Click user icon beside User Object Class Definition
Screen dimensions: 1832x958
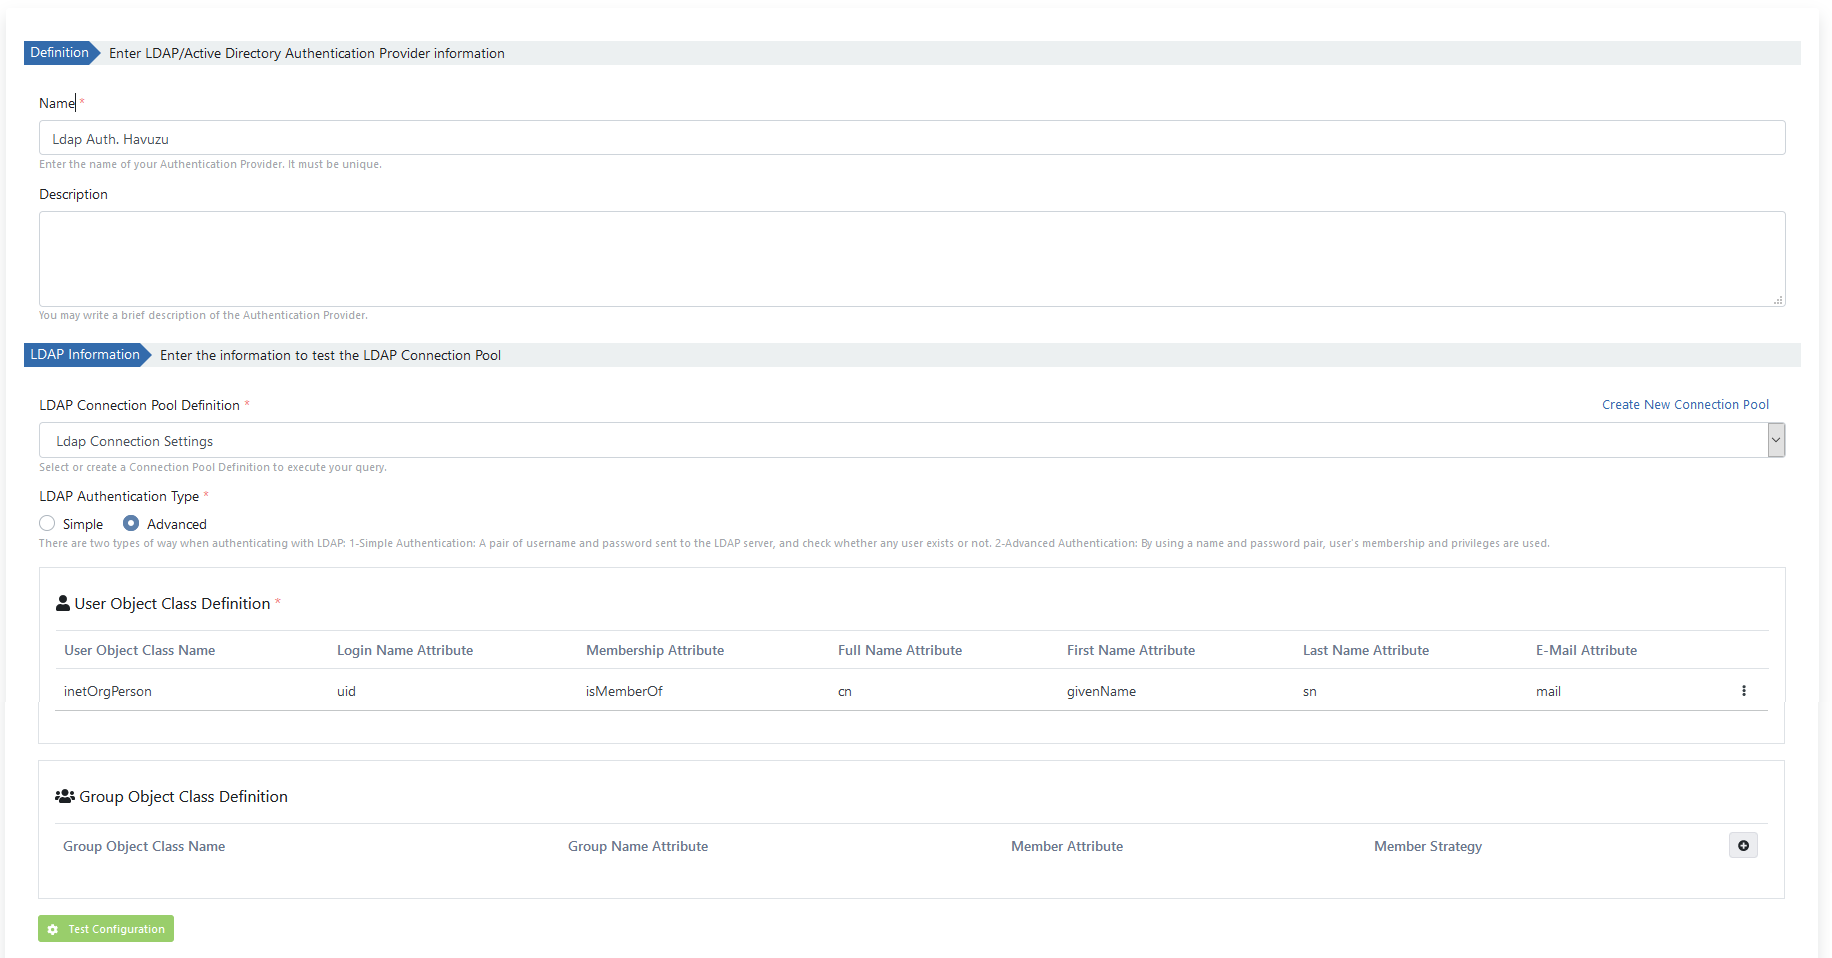pos(62,602)
